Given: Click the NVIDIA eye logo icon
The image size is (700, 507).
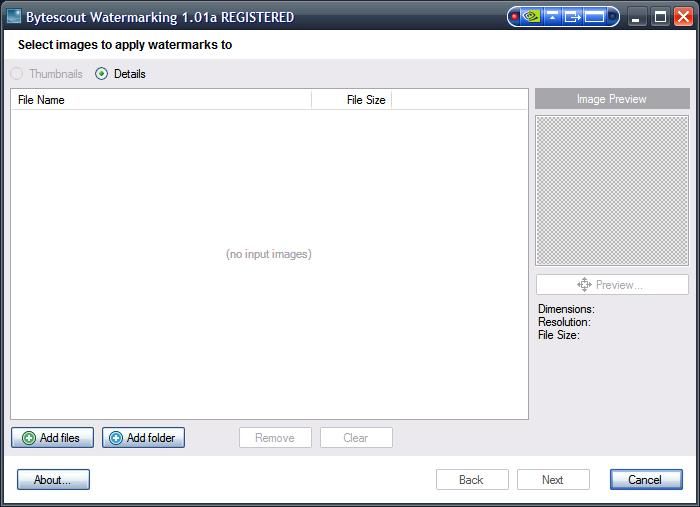Looking at the screenshot, I should pyautogui.click(x=532, y=17).
